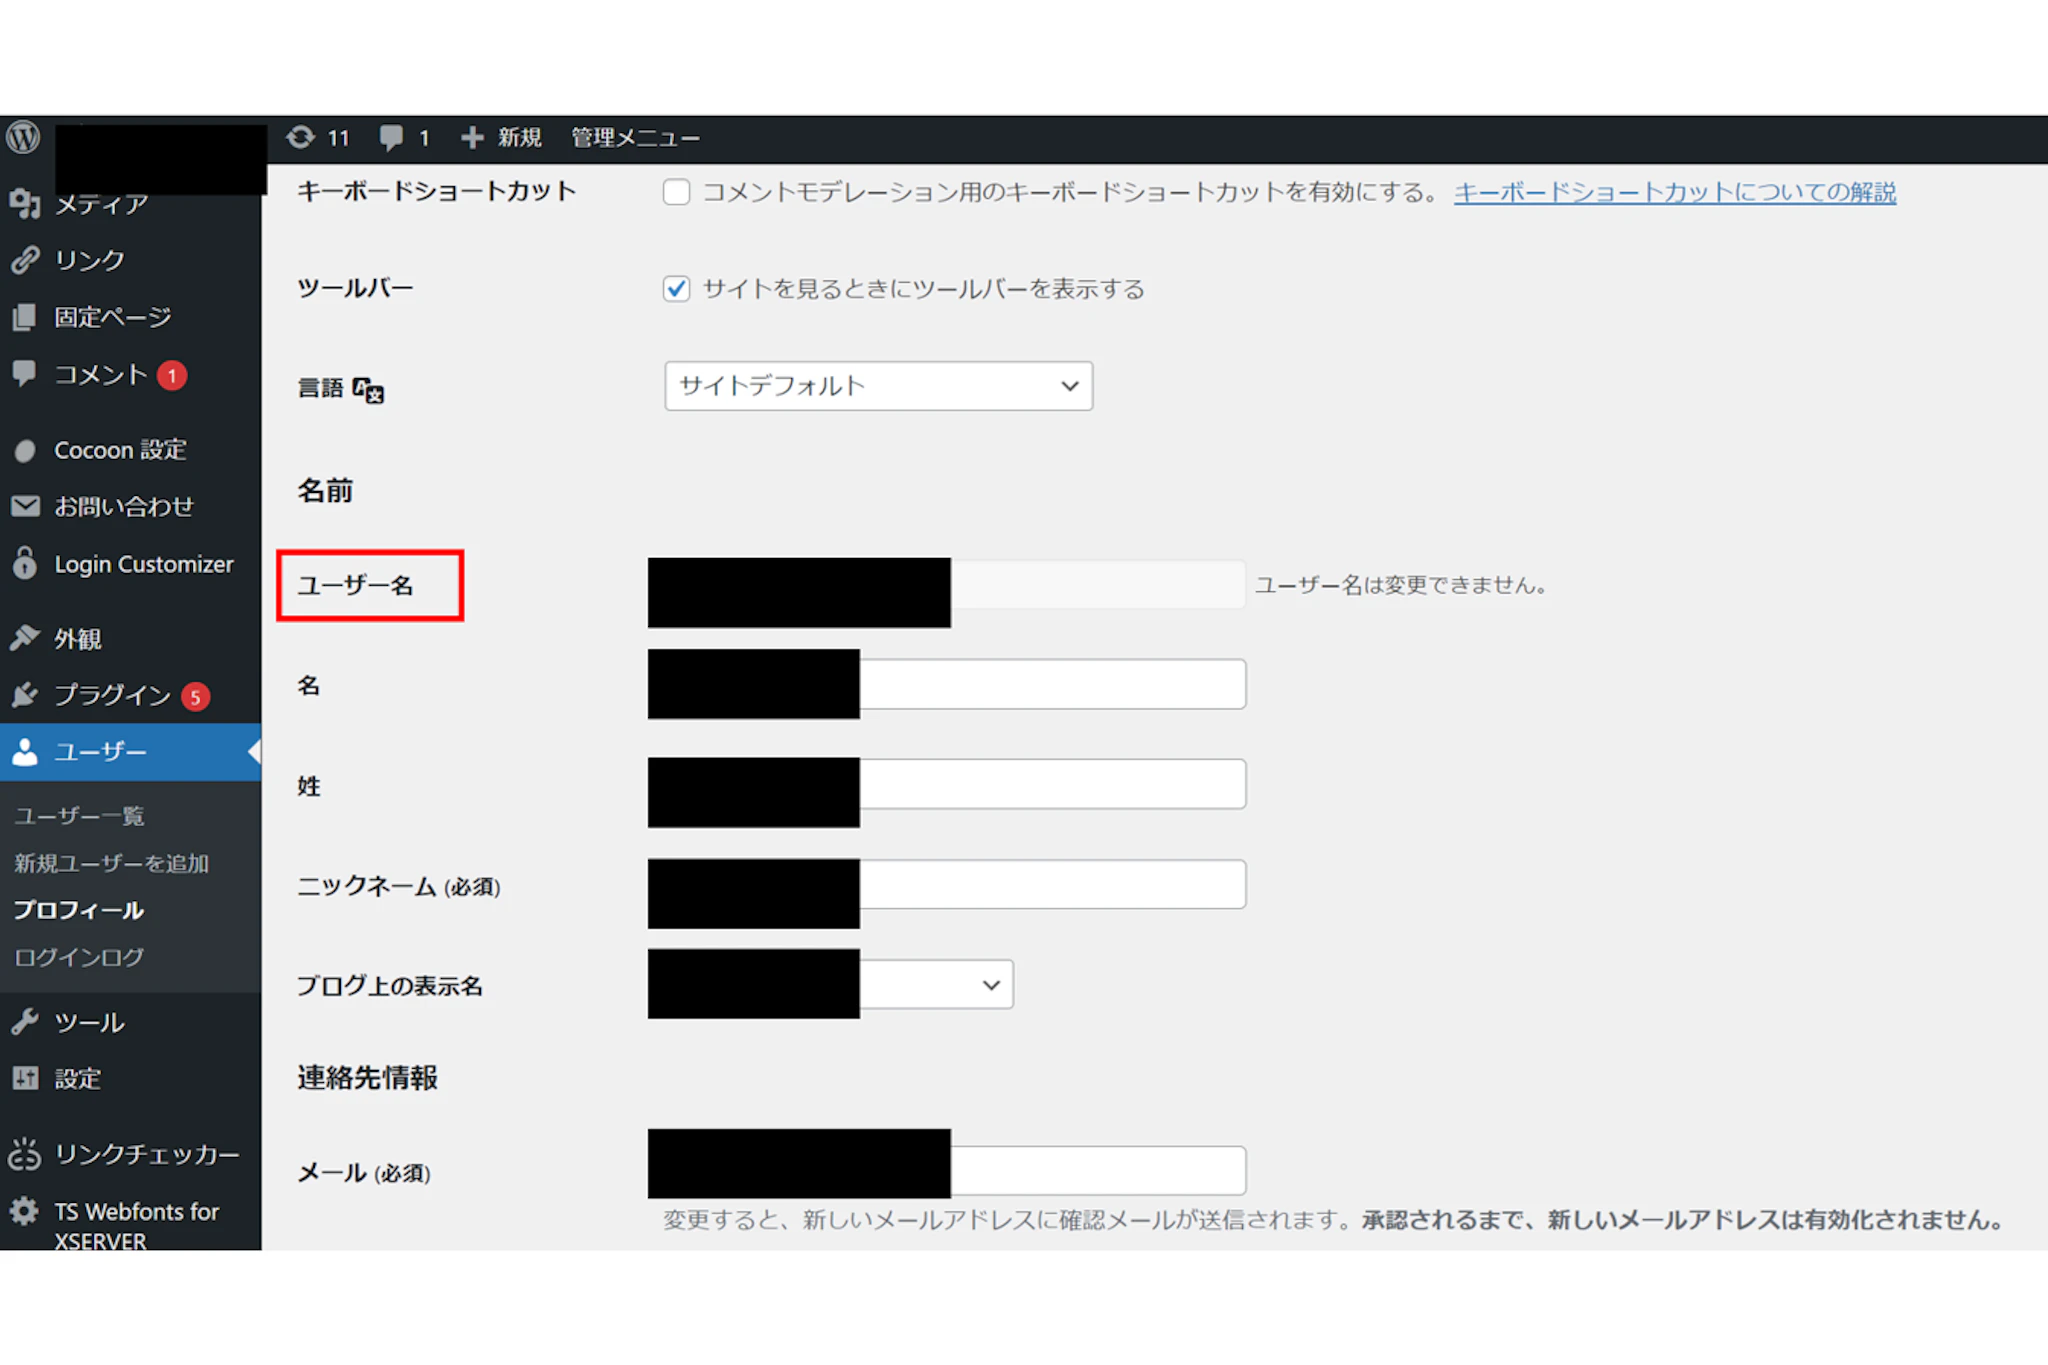The image size is (2048, 1365).
Task: Enable the comment moderation keyboard shortcuts checkbox
Action: (676, 192)
